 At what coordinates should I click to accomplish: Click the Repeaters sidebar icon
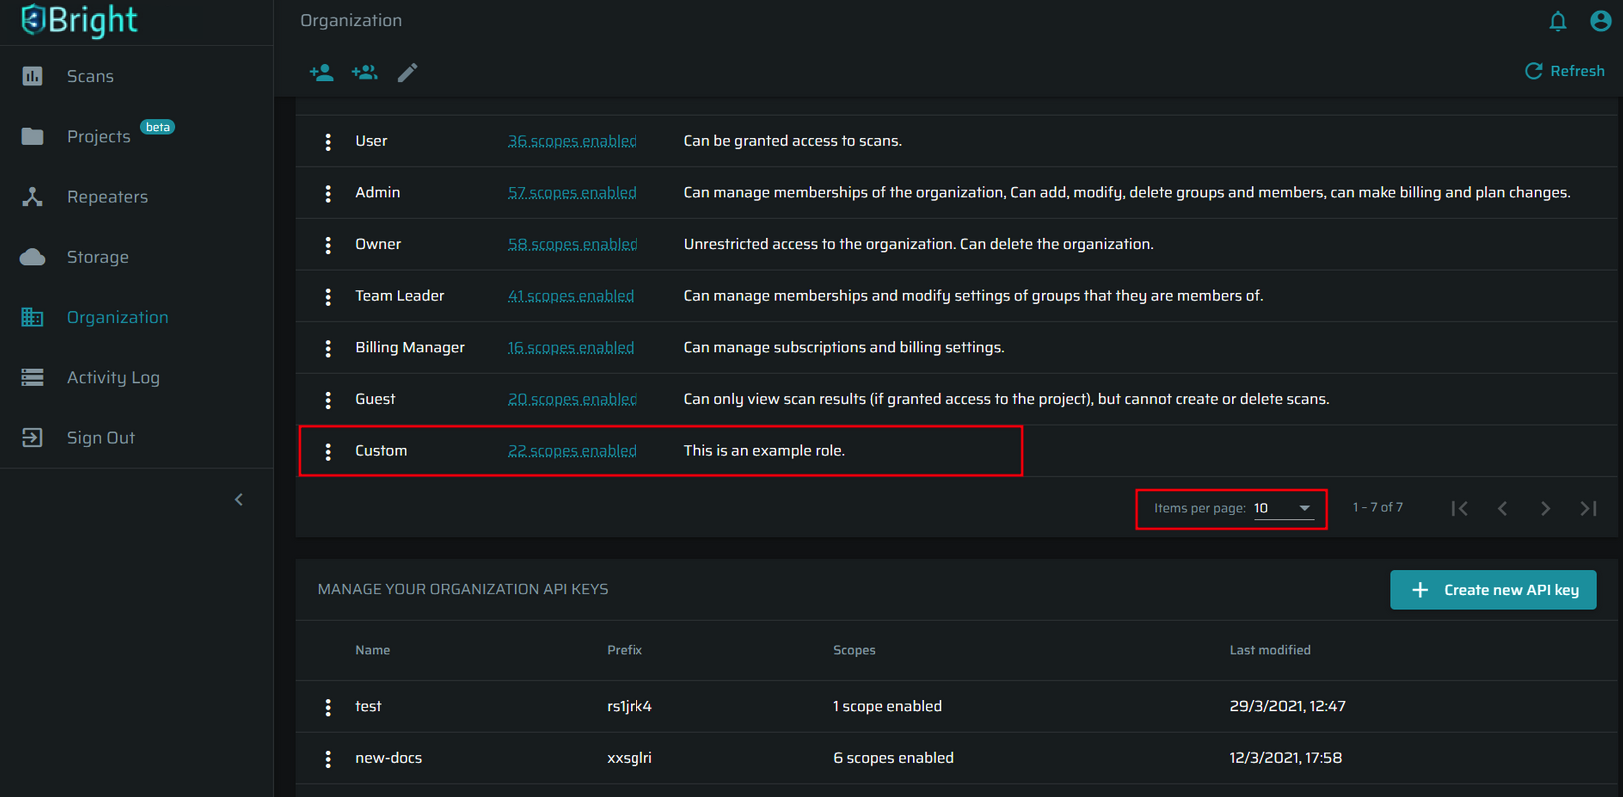[x=33, y=197]
